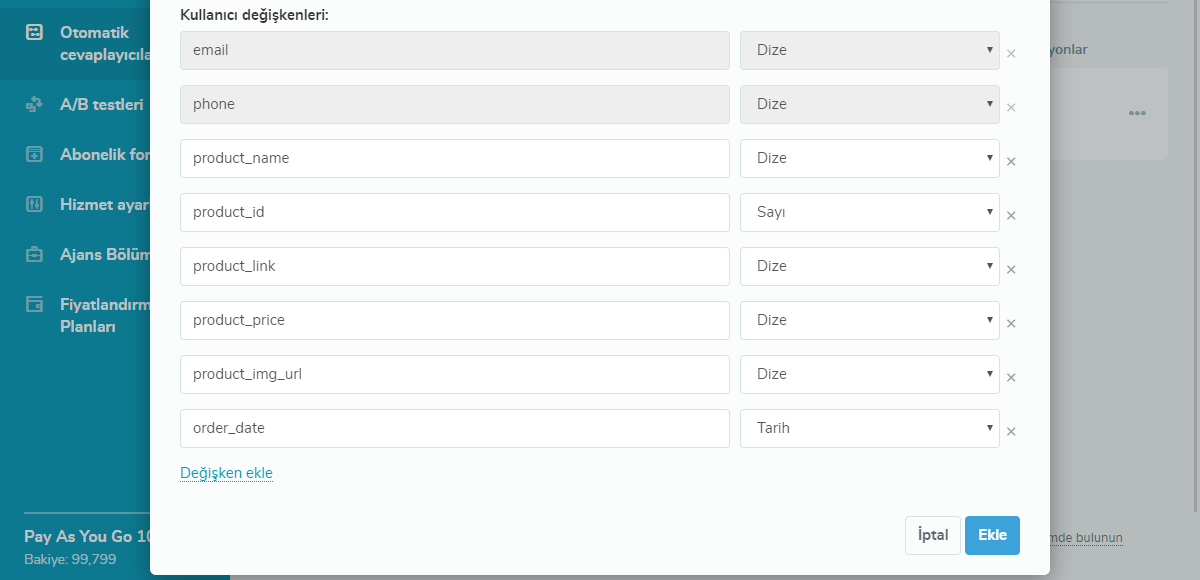The width and height of the screenshot is (1200, 580).
Task: Click the product_img_url input field
Action: click(455, 374)
